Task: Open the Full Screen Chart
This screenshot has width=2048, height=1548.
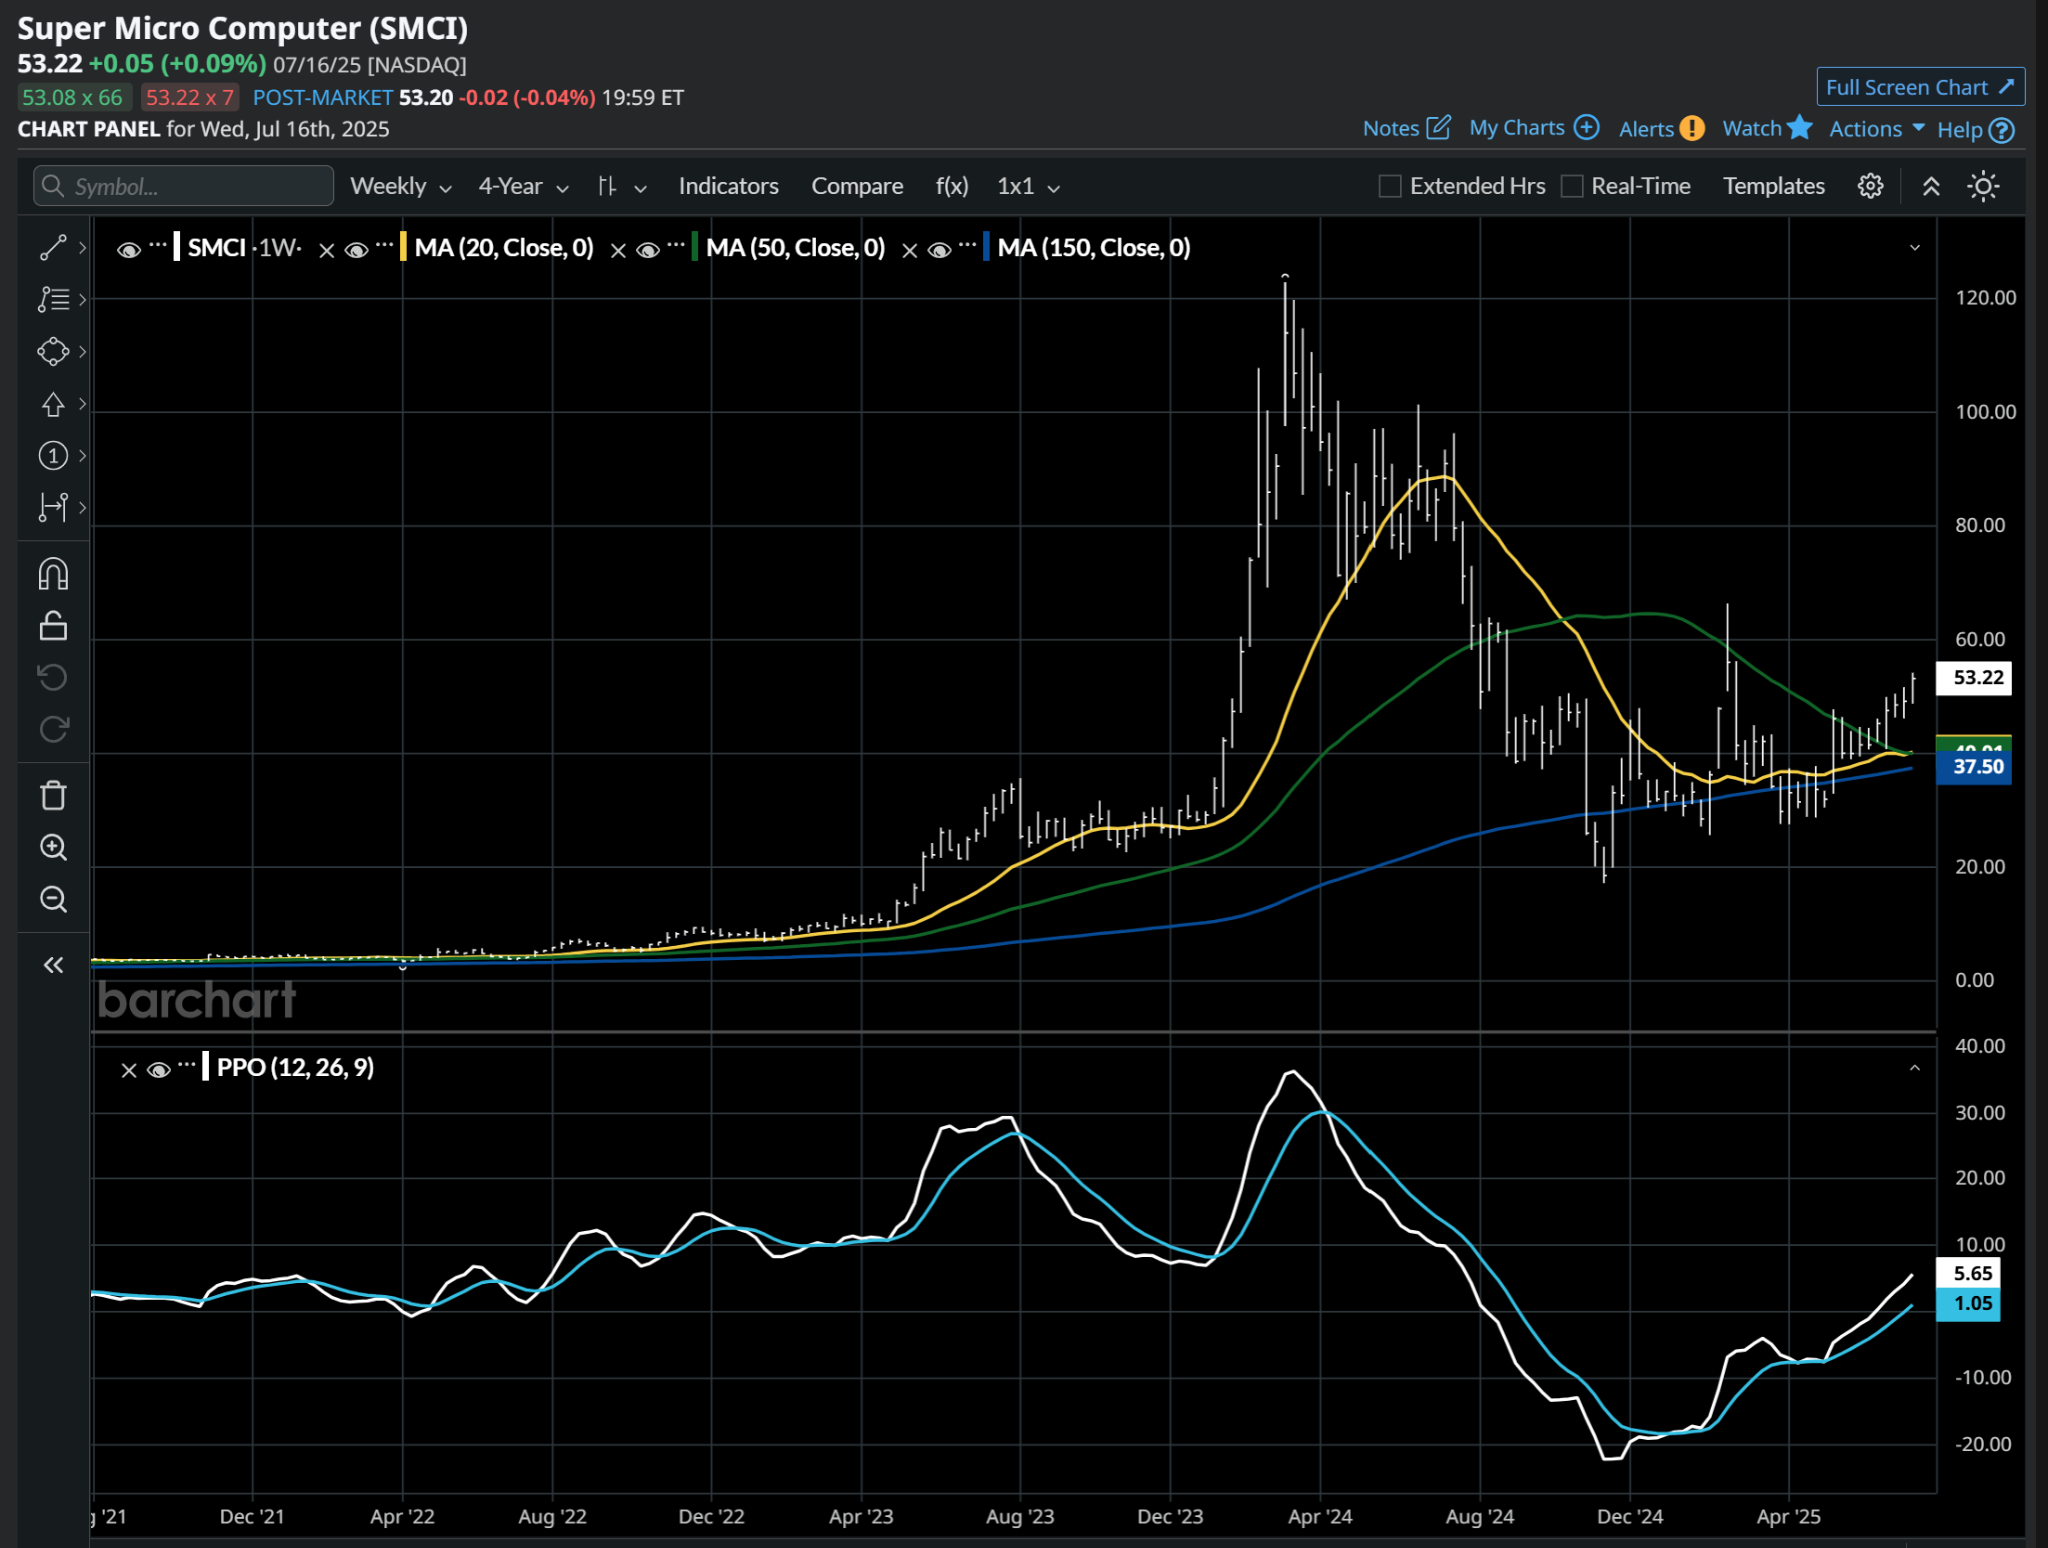Action: tap(1920, 87)
